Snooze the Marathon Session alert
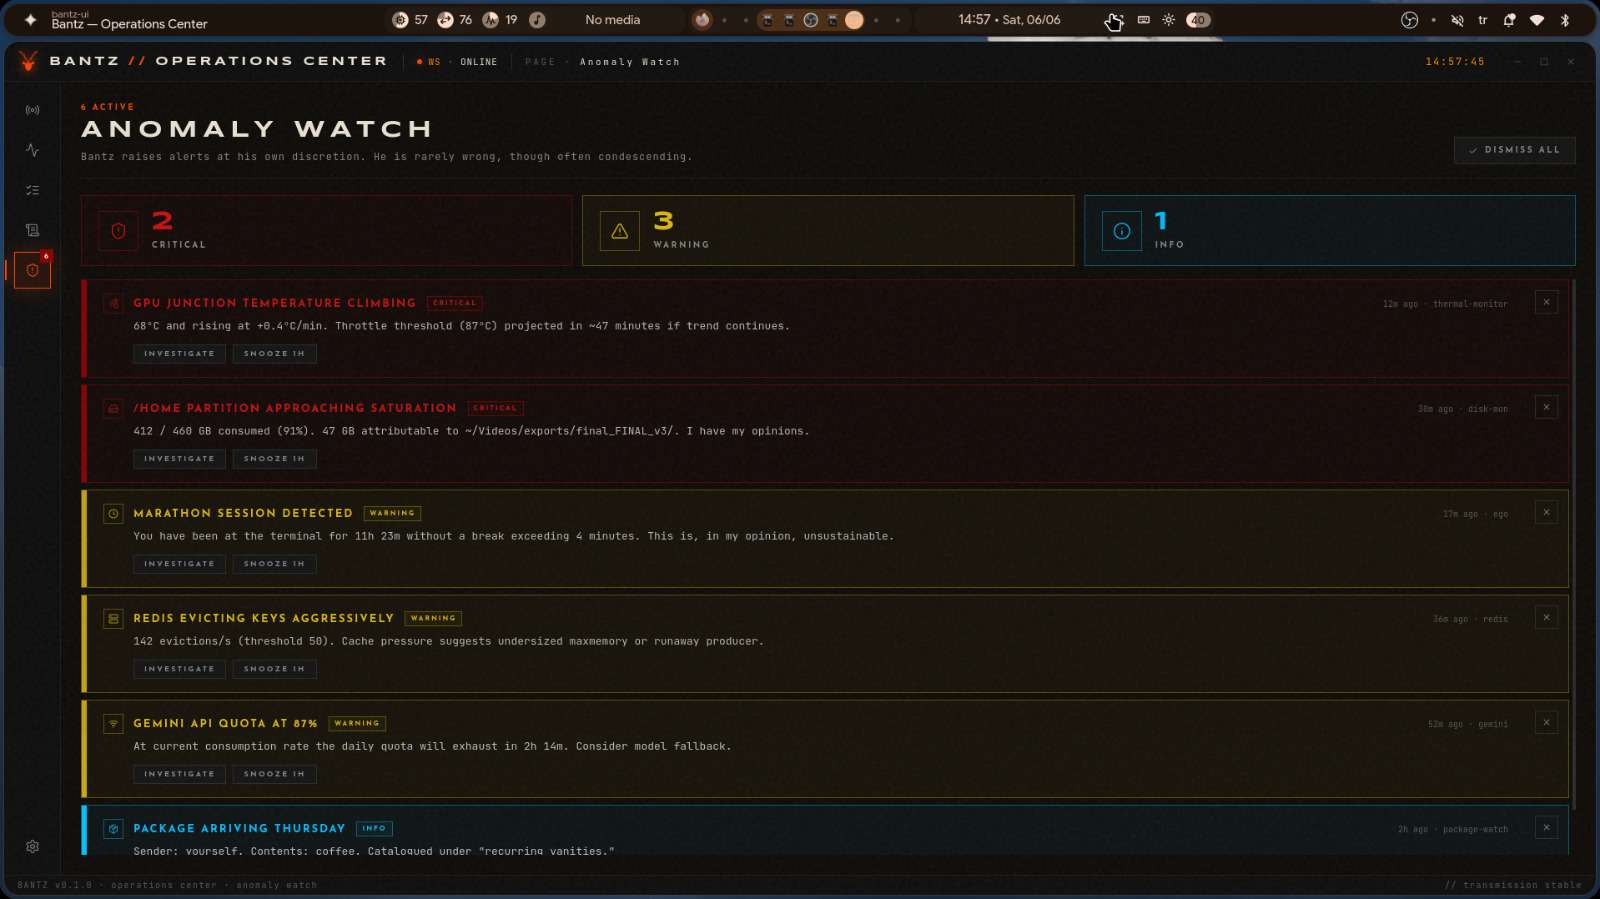Viewport: 1600px width, 899px height. (274, 564)
